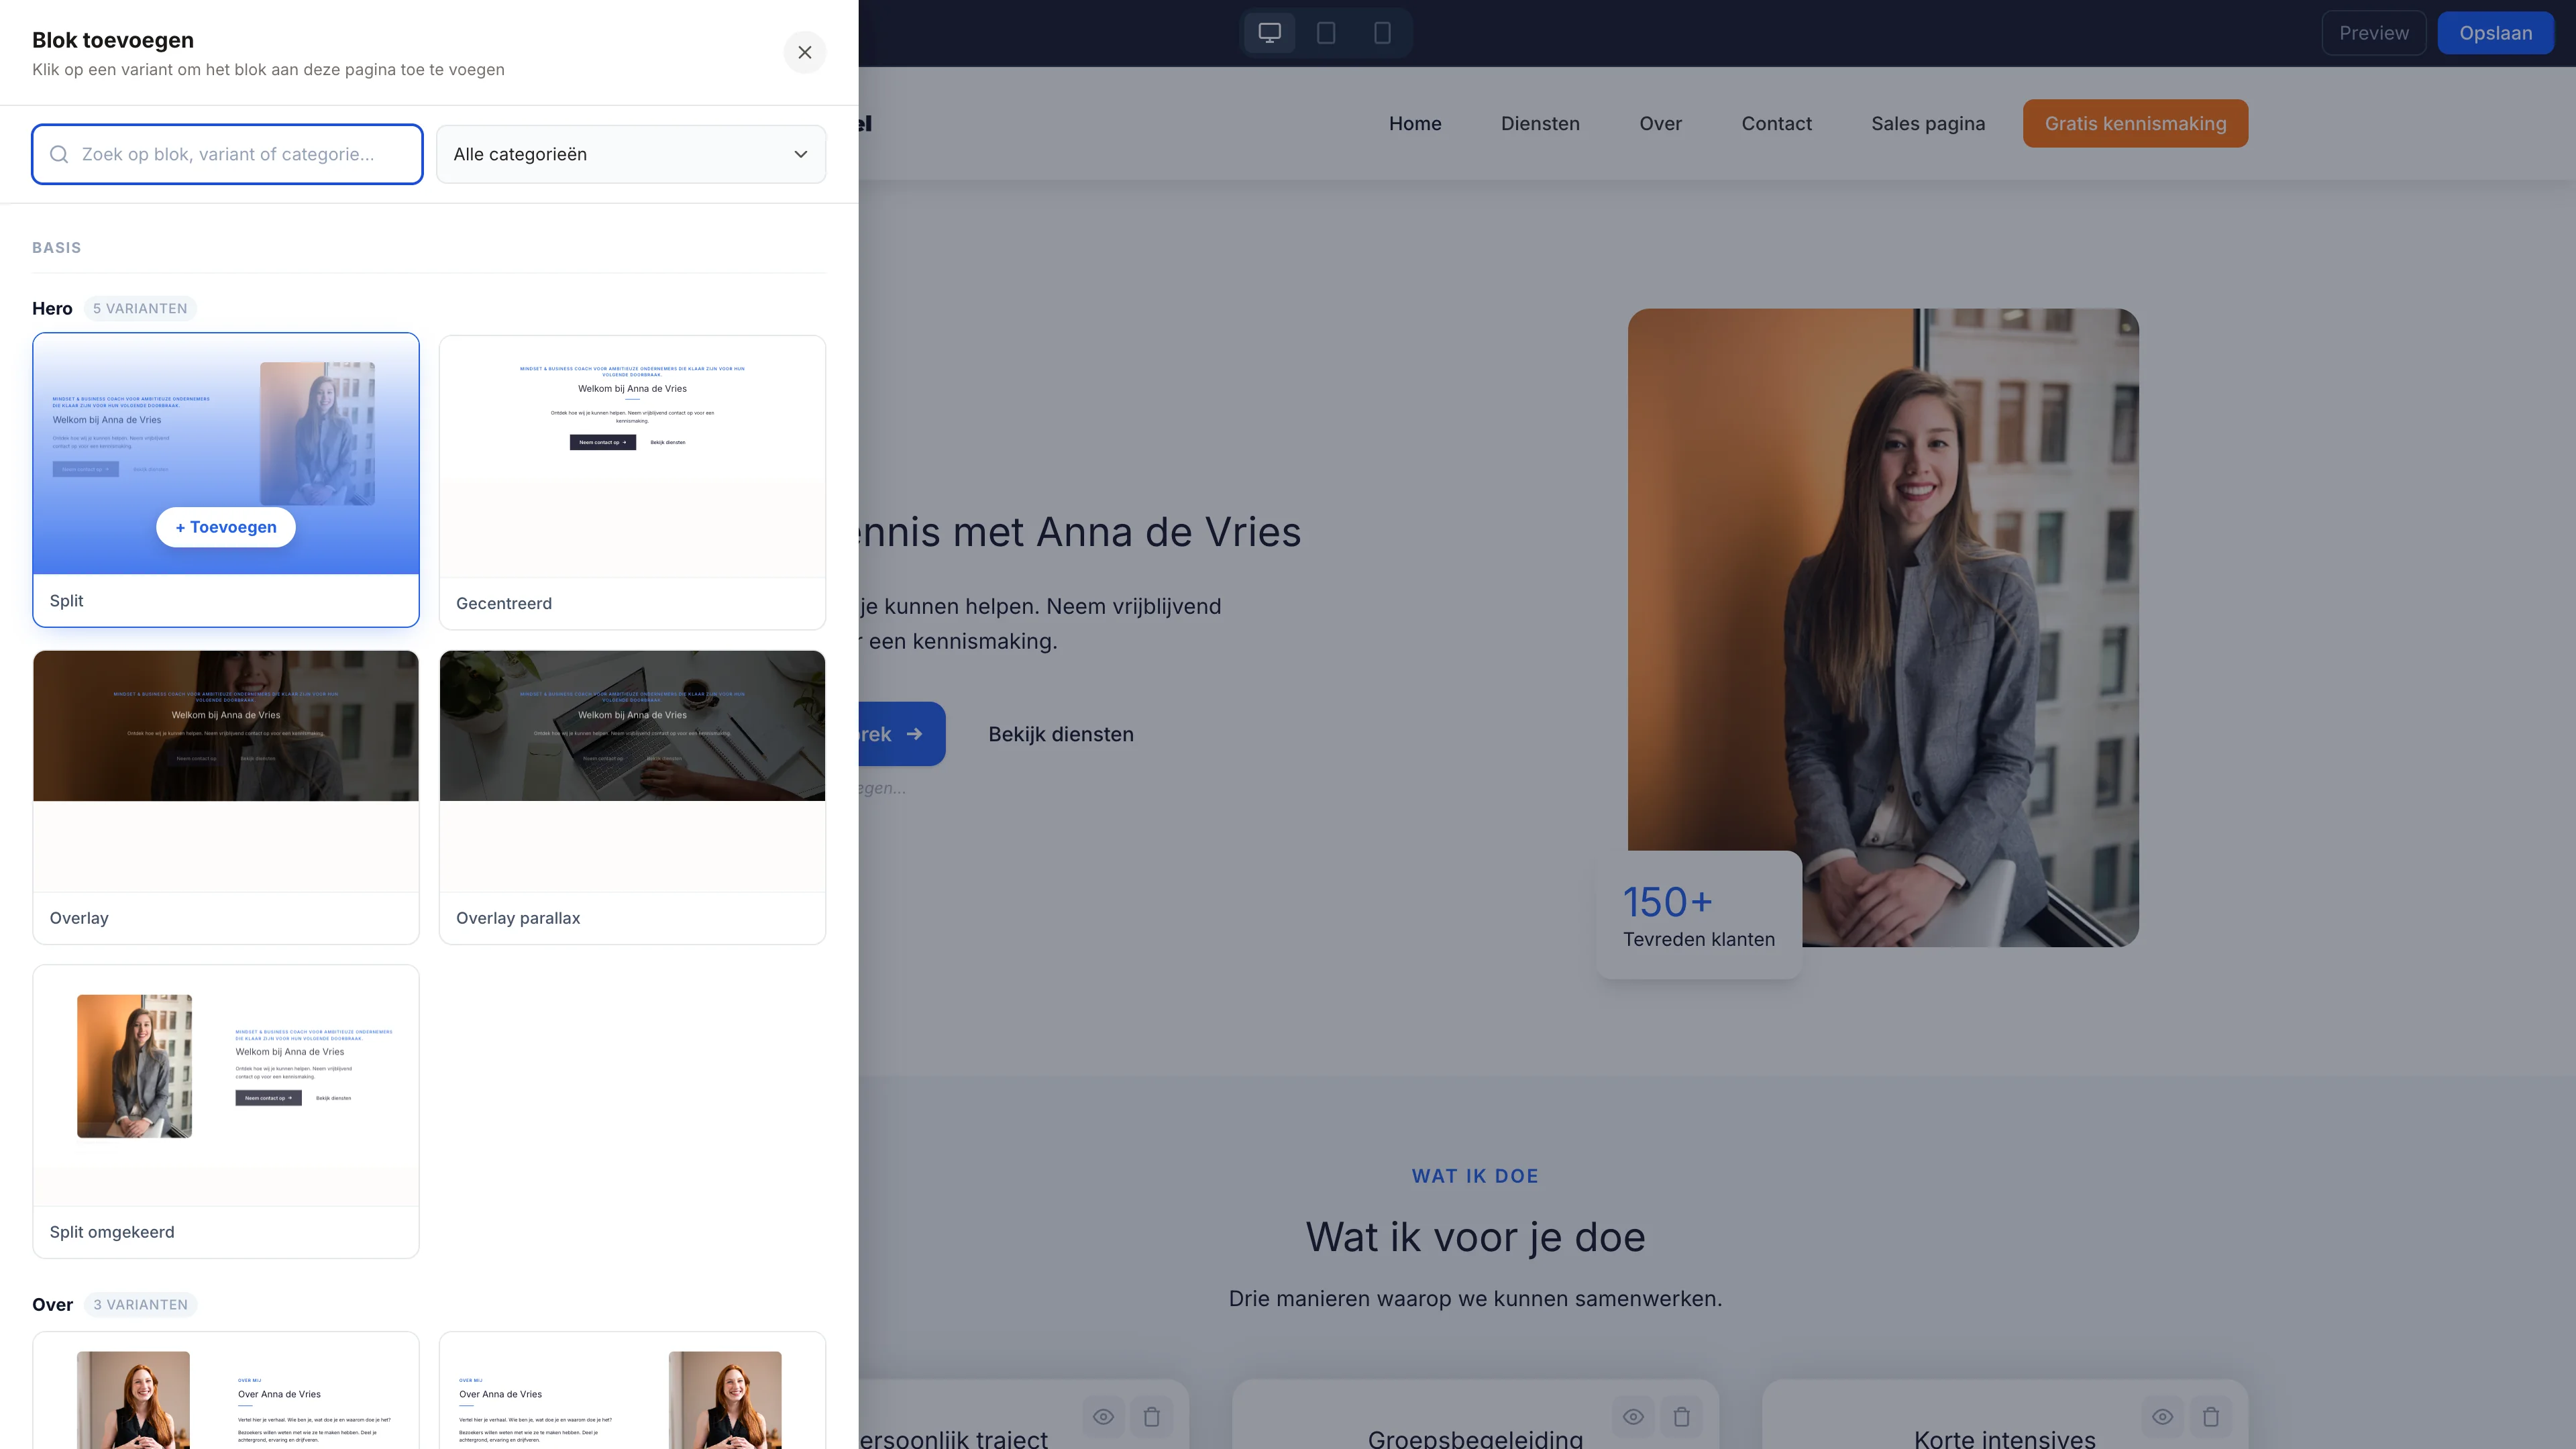Click the Preview button
This screenshot has height=1449, width=2576.
click(x=2373, y=33)
